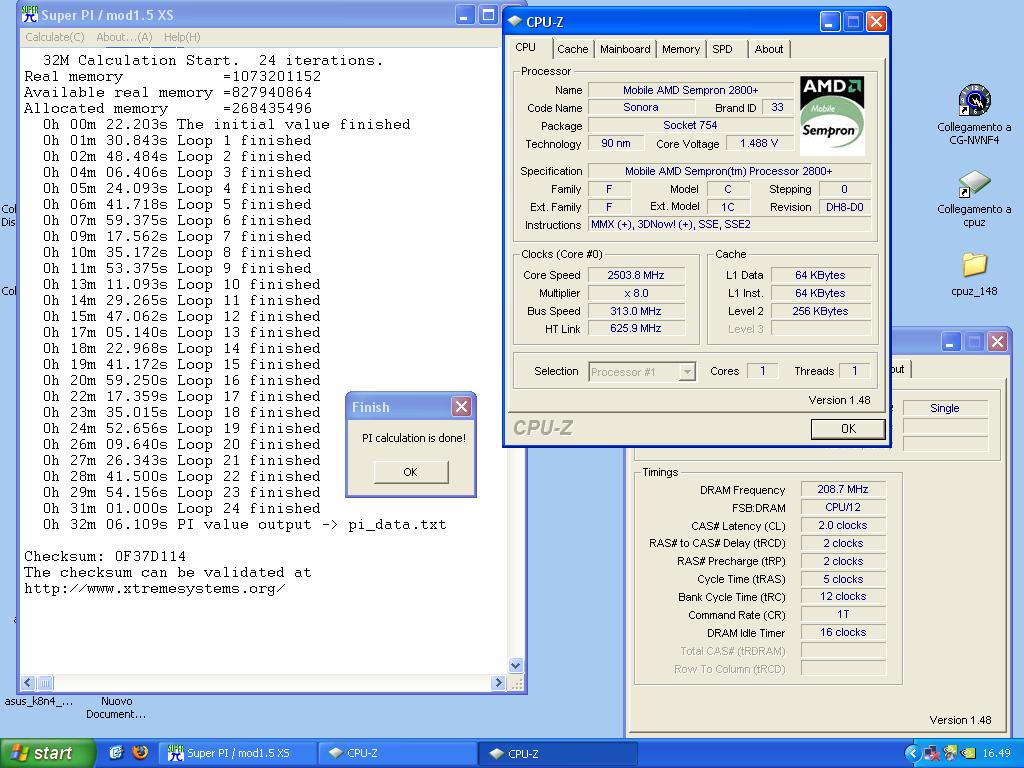Minimize the Super PI window
This screenshot has width=1024, height=768.
464,15
